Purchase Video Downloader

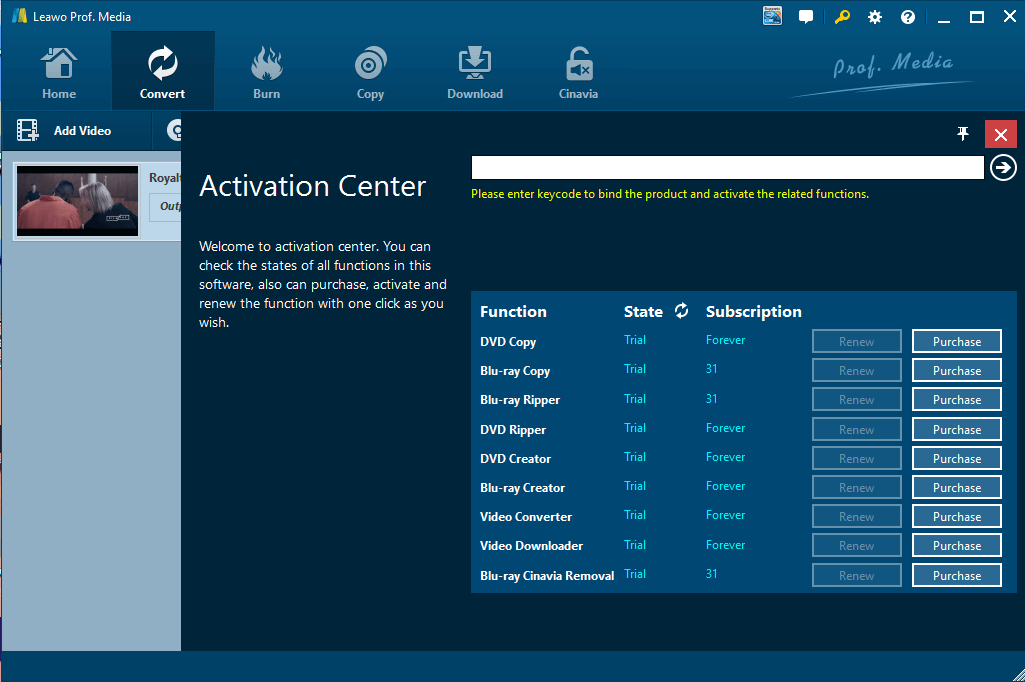coord(957,545)
